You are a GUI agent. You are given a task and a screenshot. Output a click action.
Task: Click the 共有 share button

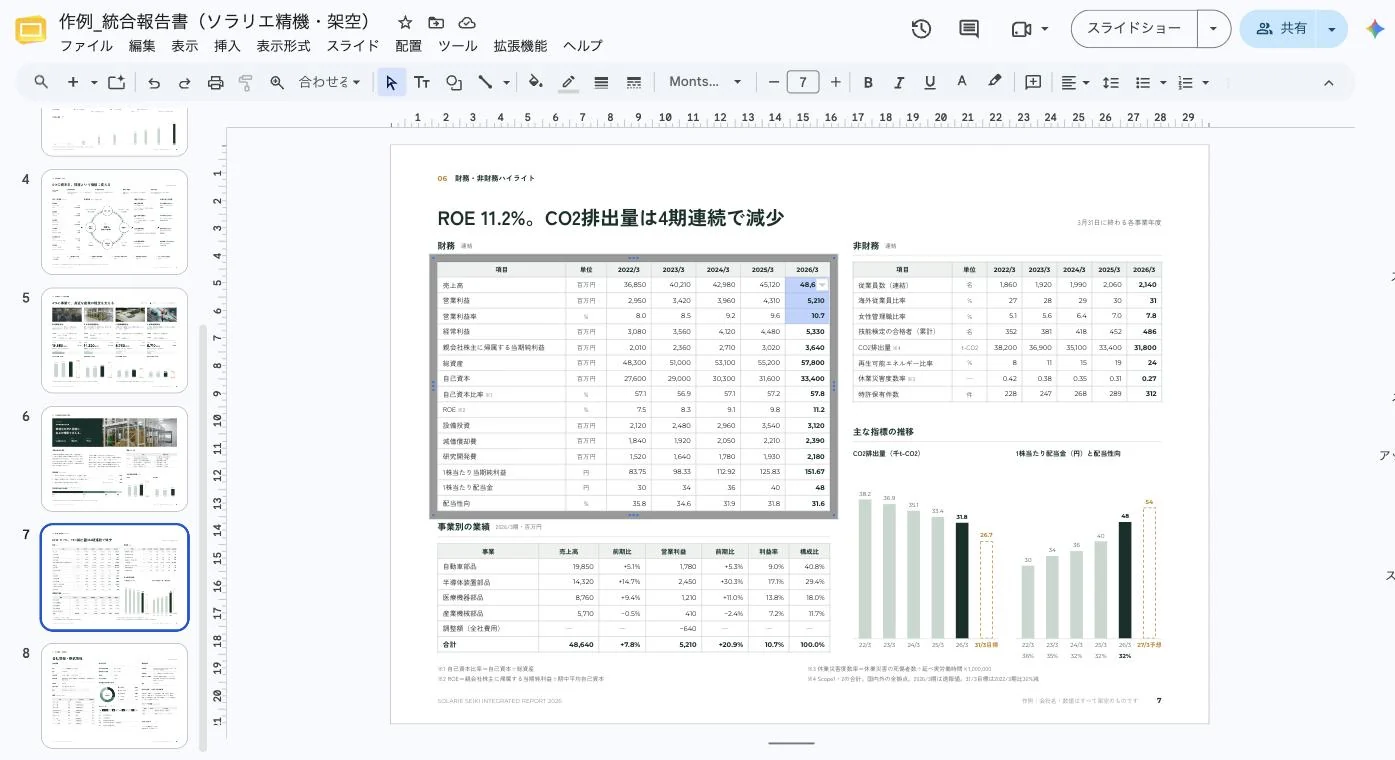1279,29
